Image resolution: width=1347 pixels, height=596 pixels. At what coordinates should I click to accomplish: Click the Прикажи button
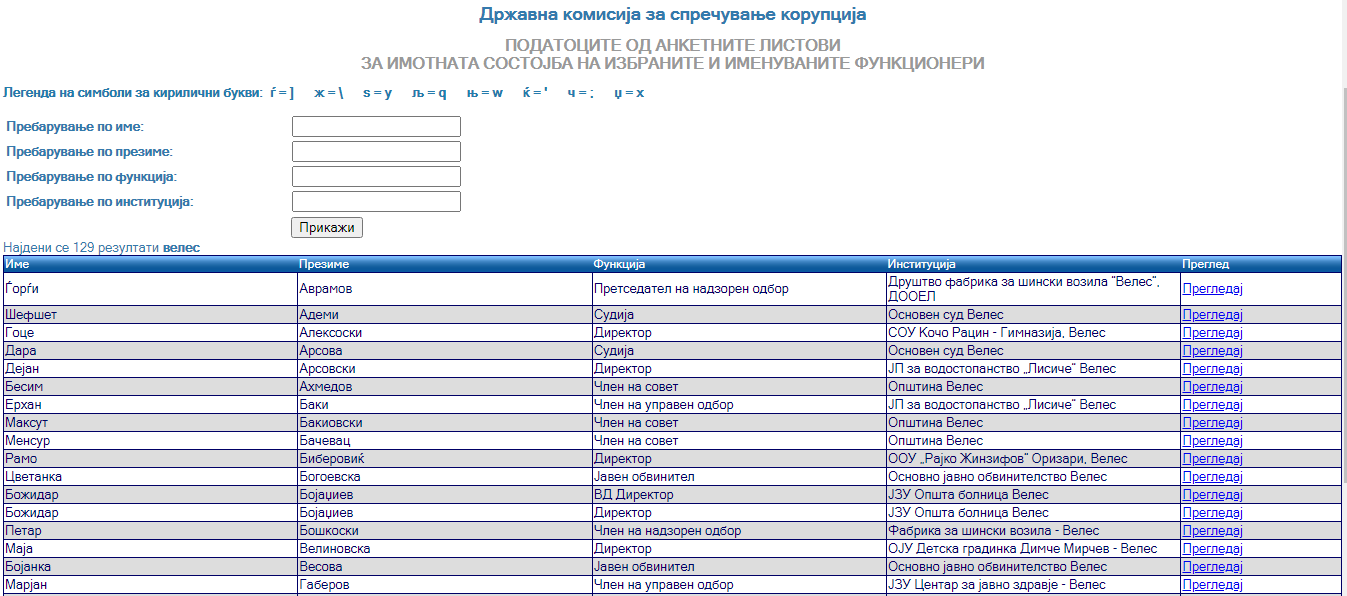coord(327,228)
